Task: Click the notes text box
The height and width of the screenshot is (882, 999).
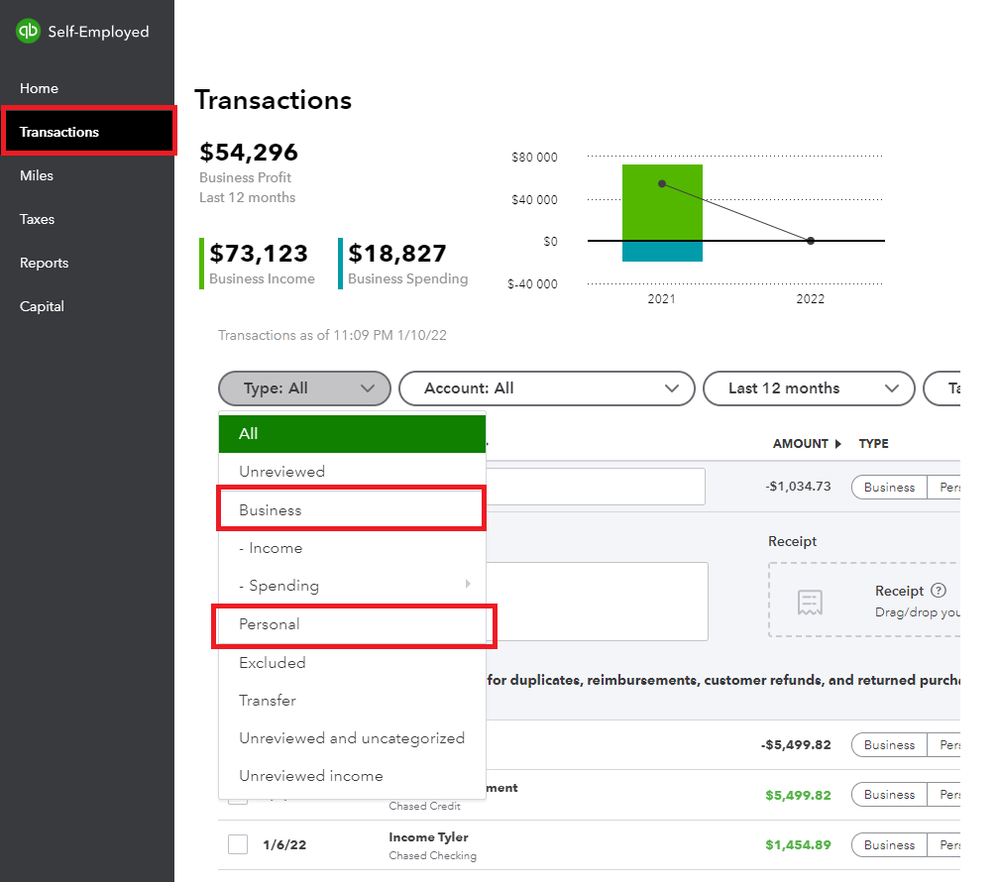Action: coord(597,601)
